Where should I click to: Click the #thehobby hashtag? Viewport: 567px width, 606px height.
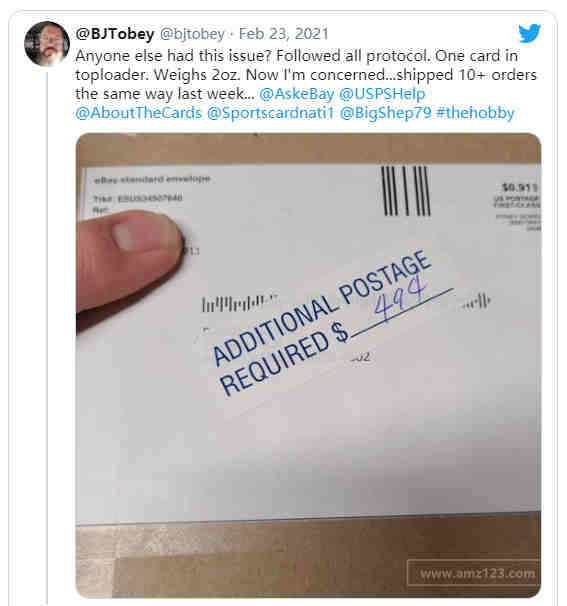pos(475,113)
